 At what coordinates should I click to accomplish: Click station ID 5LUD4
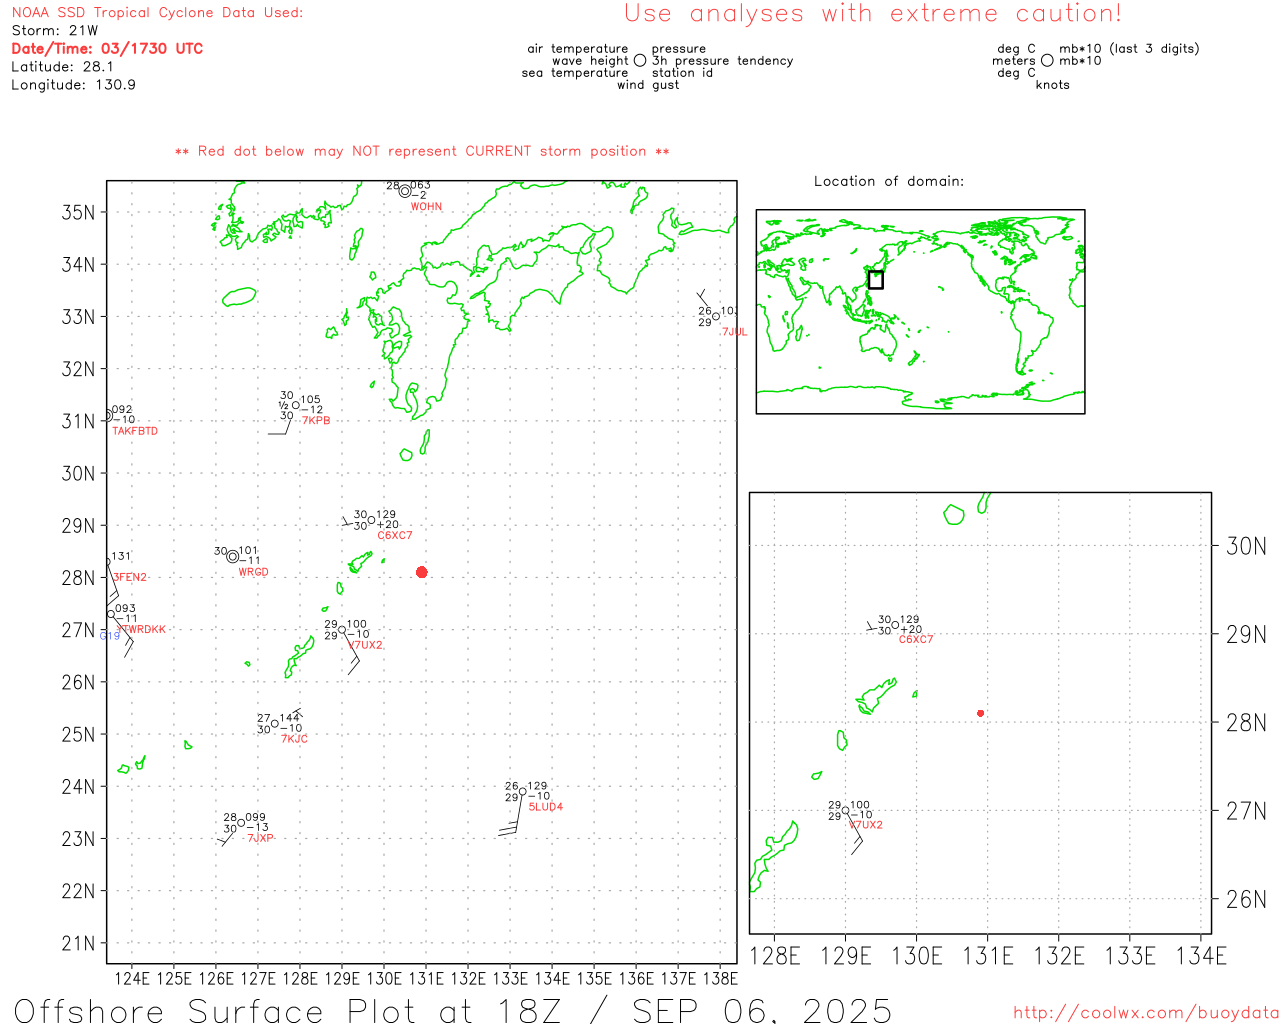546,807
